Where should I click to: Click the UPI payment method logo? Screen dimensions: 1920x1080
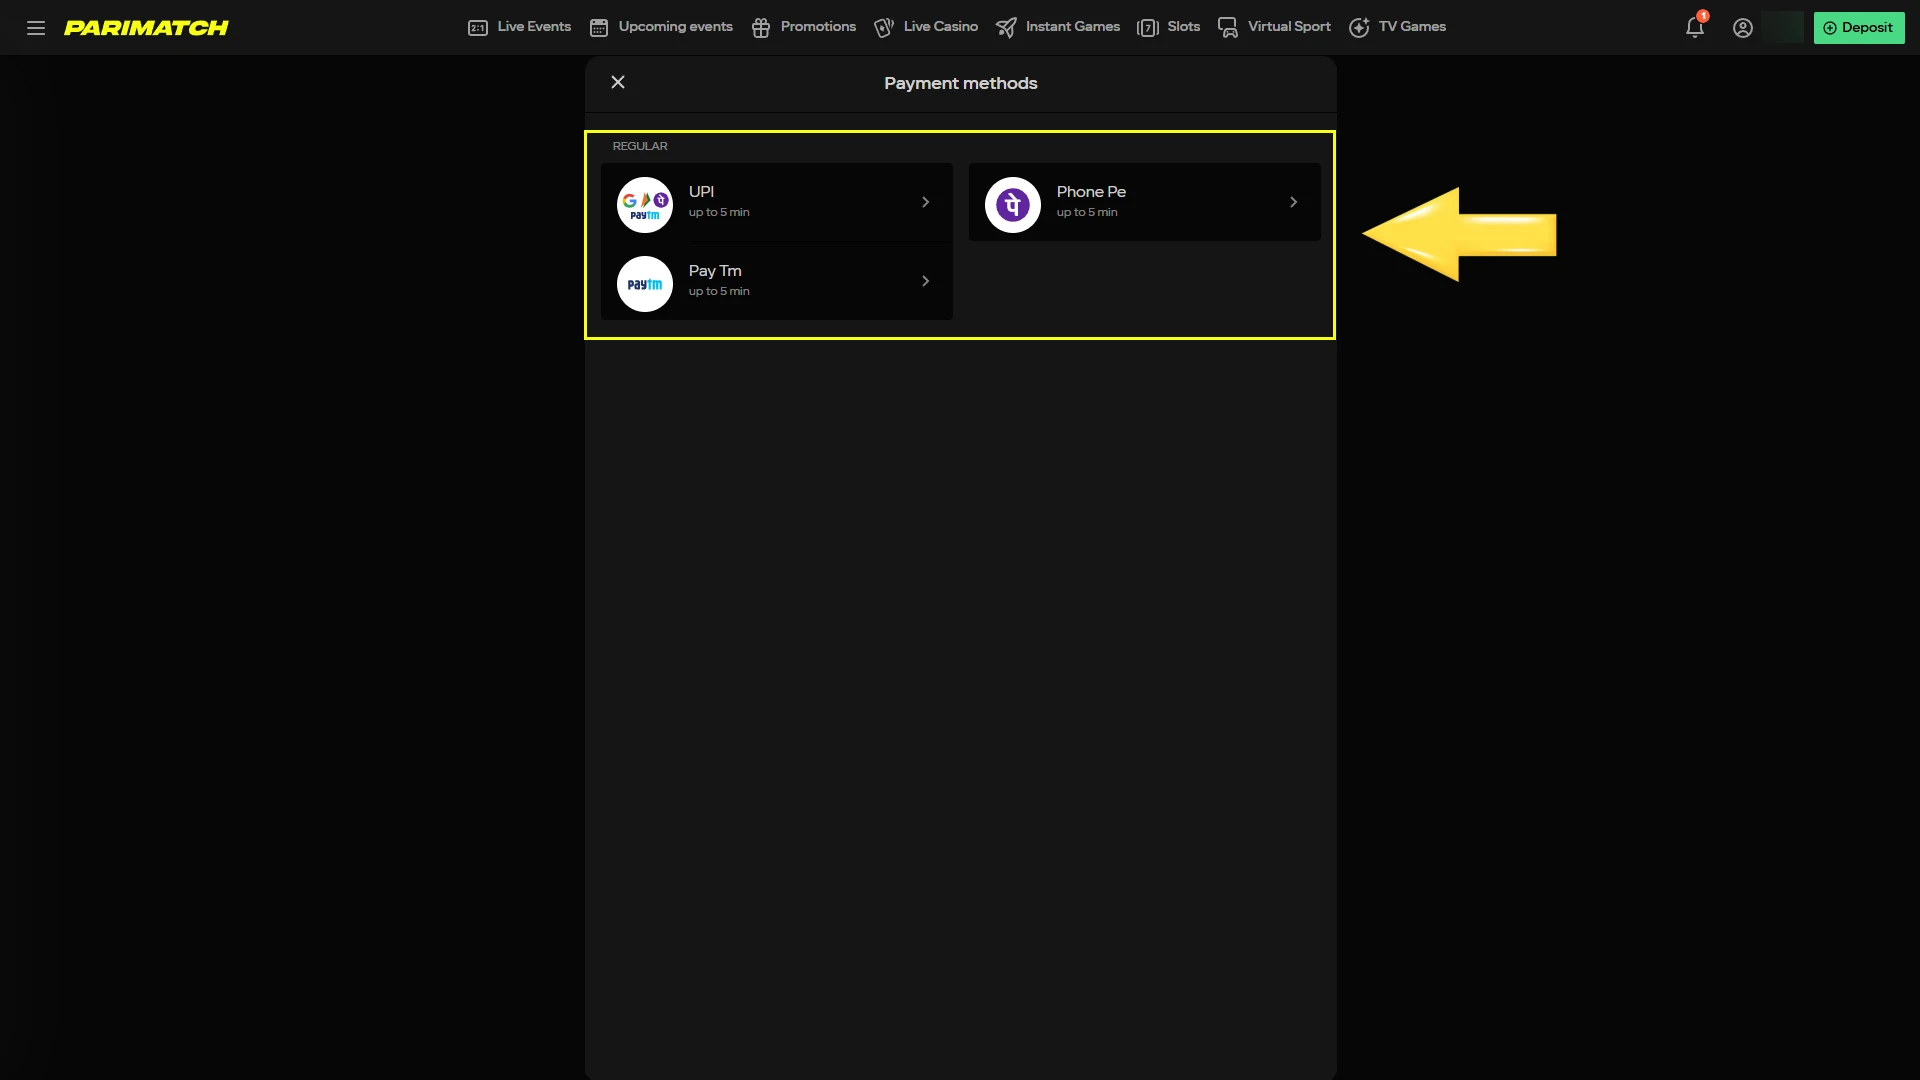(645, 204)
